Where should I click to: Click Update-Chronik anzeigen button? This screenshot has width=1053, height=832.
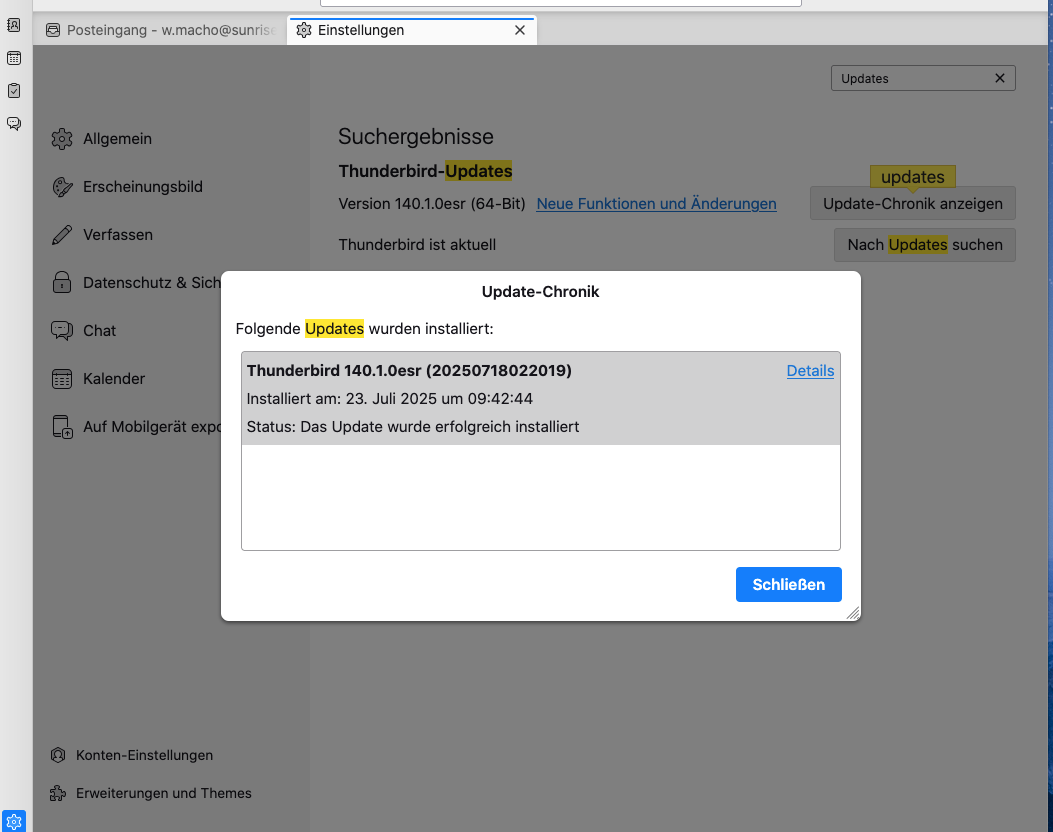(913, 203)
